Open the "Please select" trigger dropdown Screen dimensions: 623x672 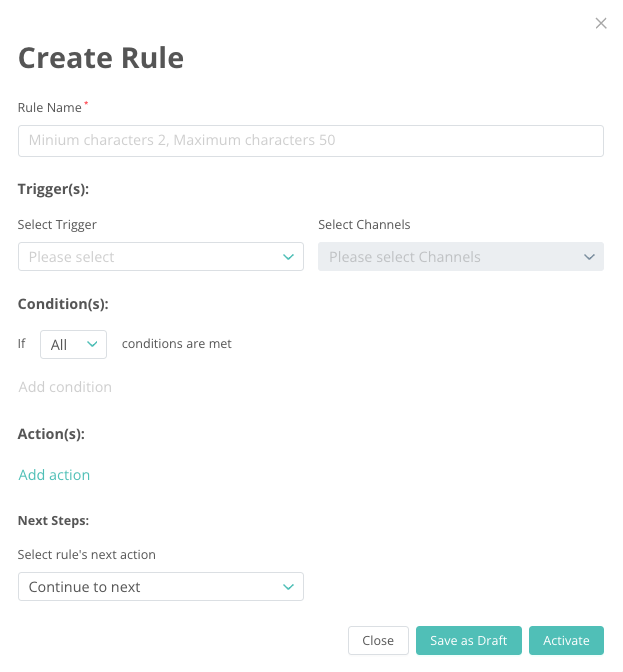pos(150,257)
